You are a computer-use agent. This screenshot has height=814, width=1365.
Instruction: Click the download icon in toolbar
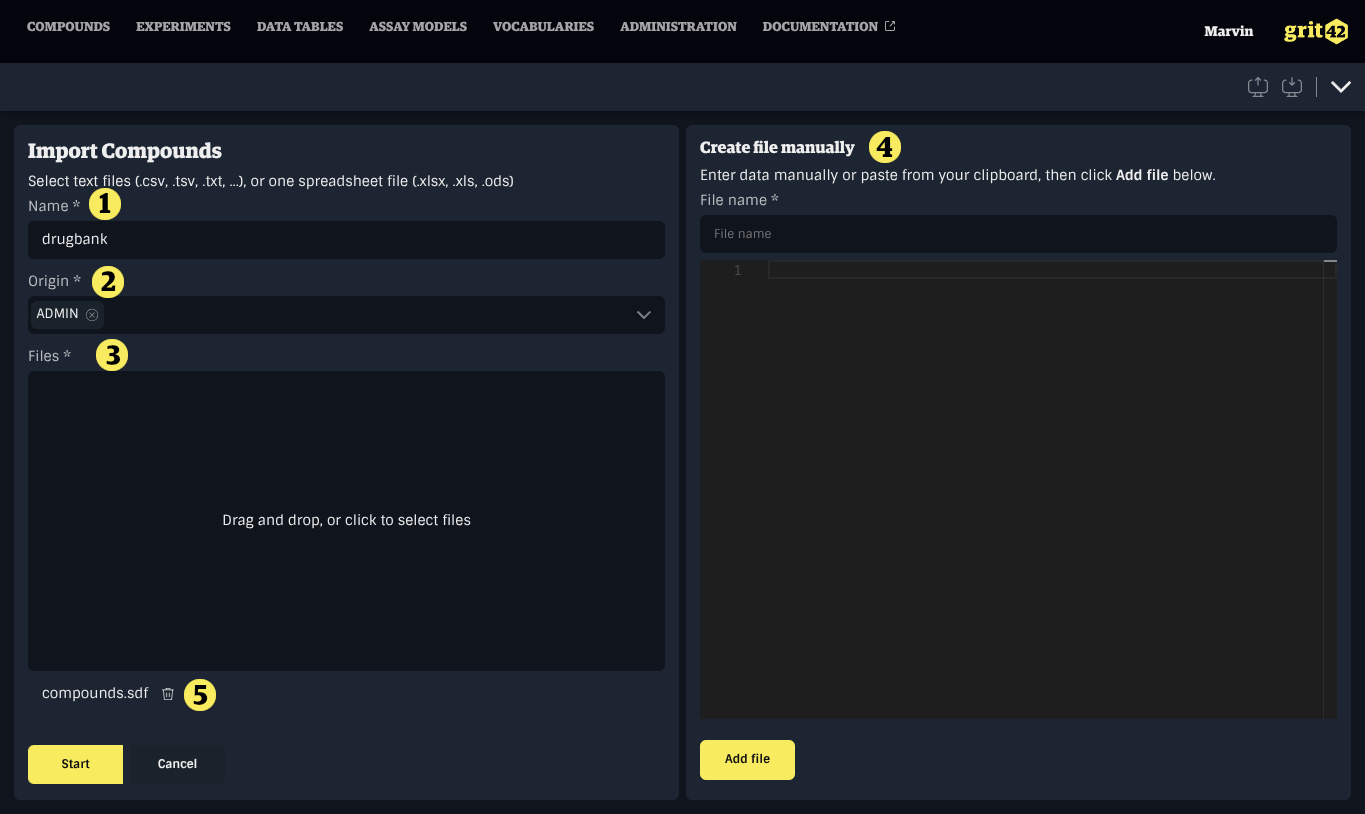click(x=1292, y=87)
